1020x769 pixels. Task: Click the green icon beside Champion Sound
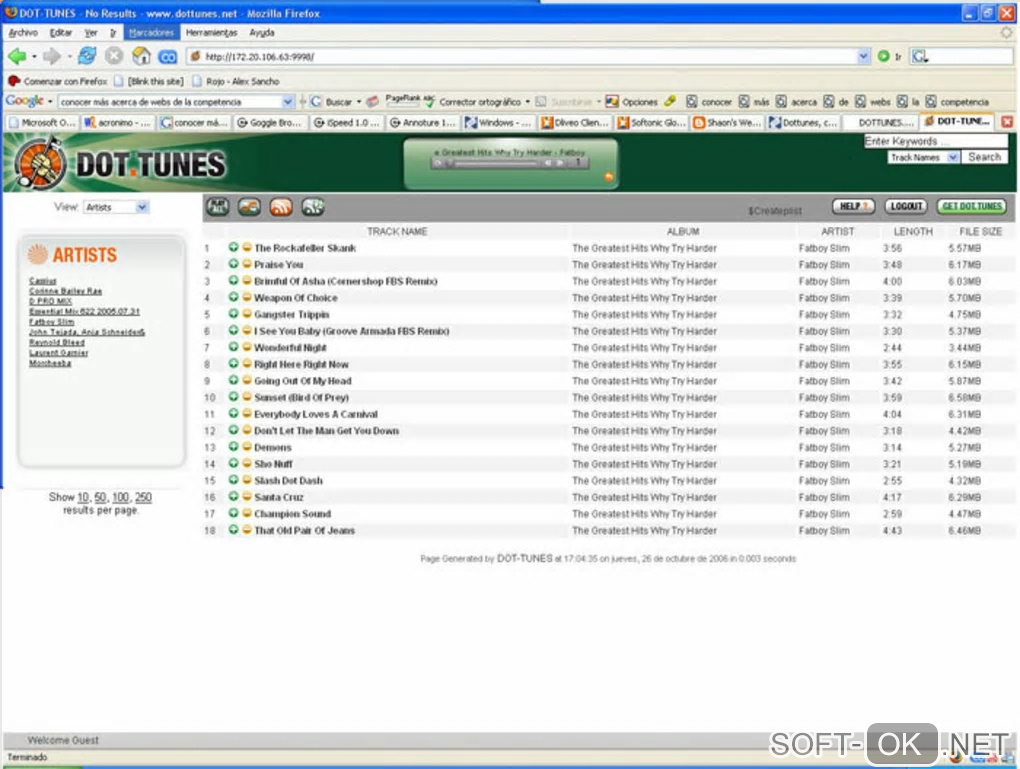pos(234,513)
